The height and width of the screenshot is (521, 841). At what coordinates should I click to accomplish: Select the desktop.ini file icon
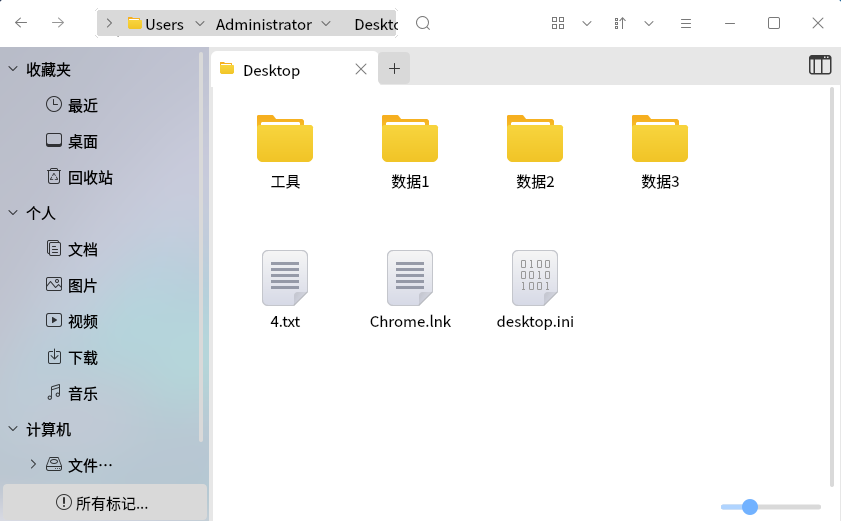[535, 278]
